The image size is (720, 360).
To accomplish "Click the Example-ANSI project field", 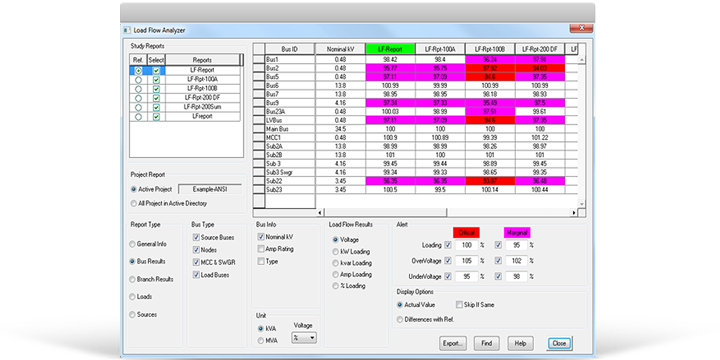I will 210,189.
